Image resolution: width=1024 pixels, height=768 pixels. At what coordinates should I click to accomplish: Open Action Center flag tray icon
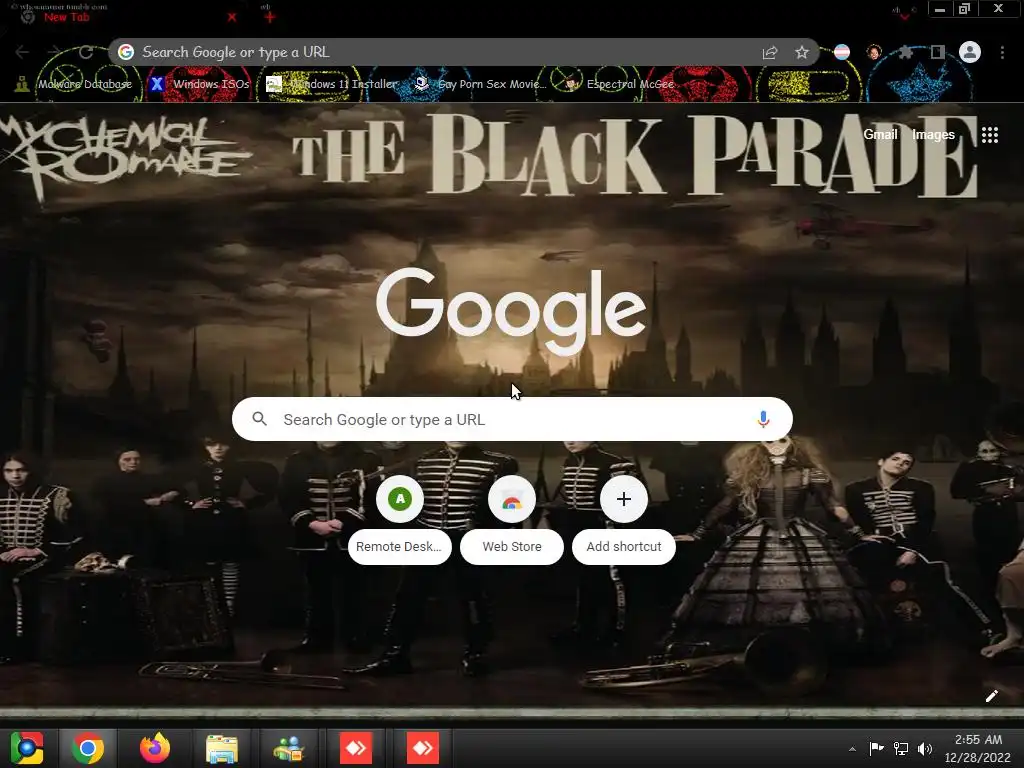pyautogui.click(x=876, y=748)
